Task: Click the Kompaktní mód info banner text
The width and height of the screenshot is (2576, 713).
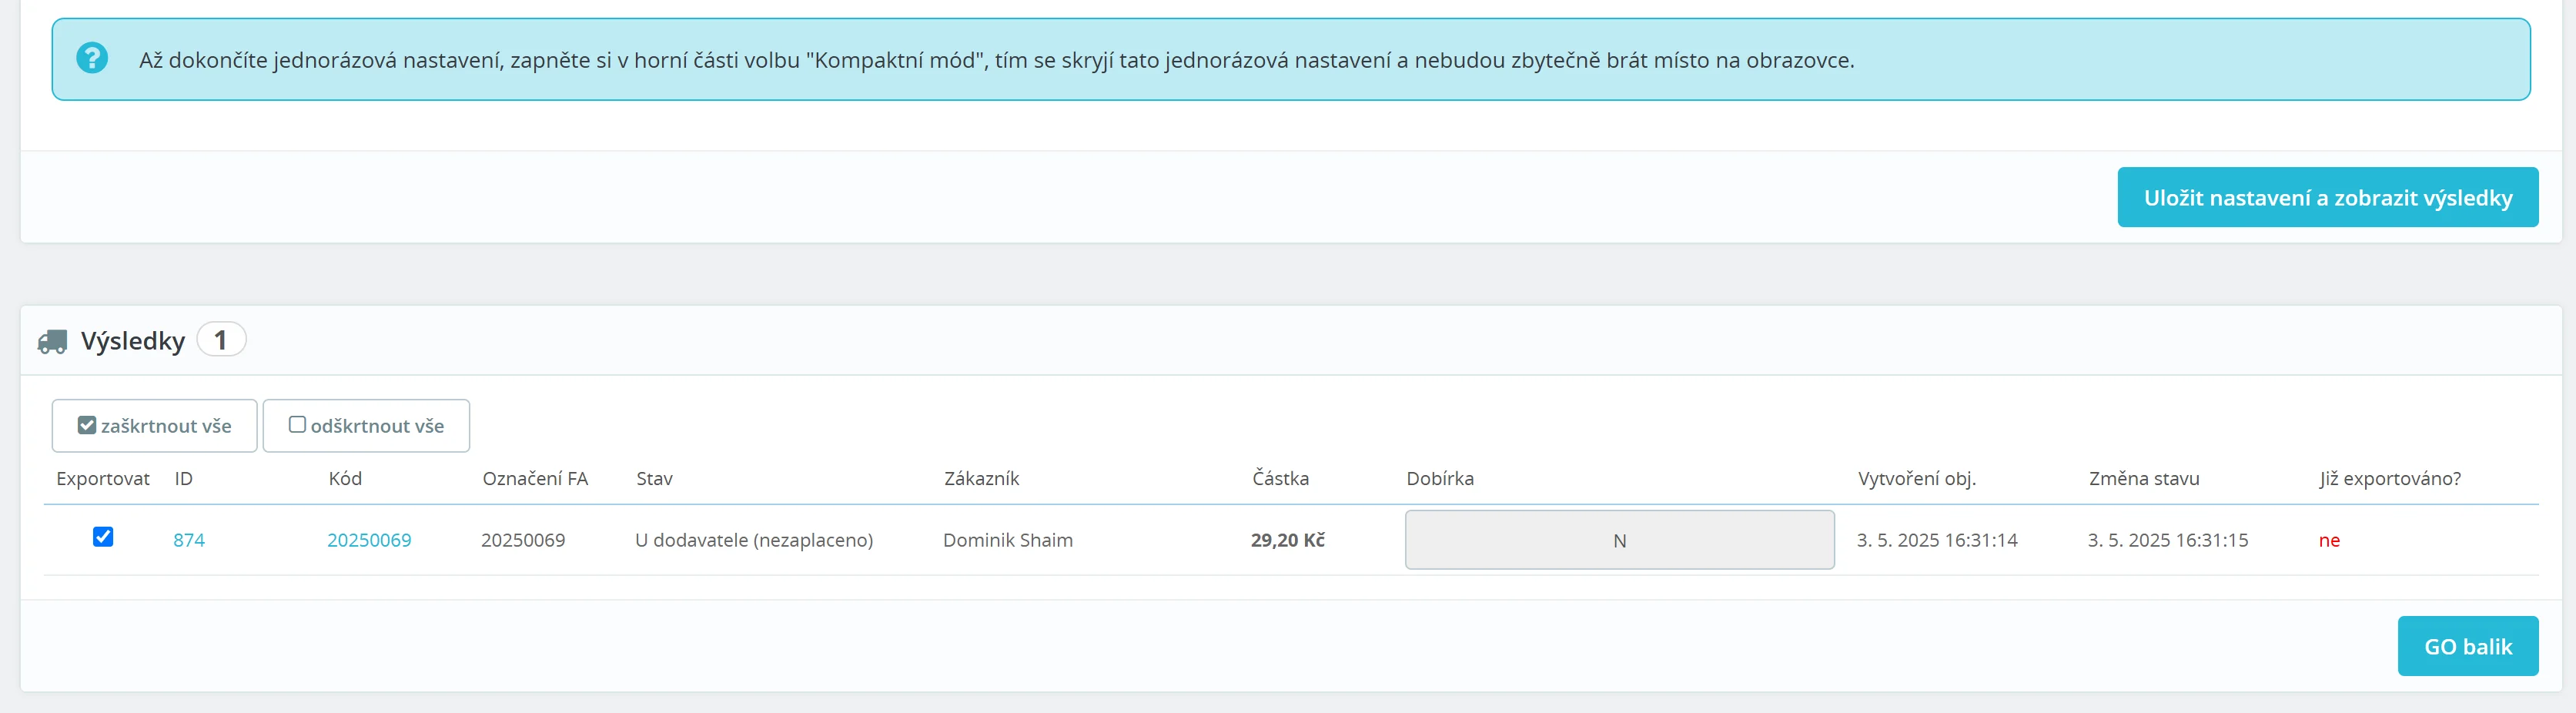Action: 996,60
